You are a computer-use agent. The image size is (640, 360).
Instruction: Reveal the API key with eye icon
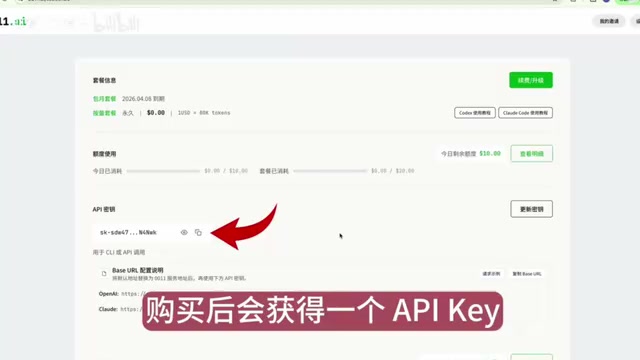pos(184,233)
